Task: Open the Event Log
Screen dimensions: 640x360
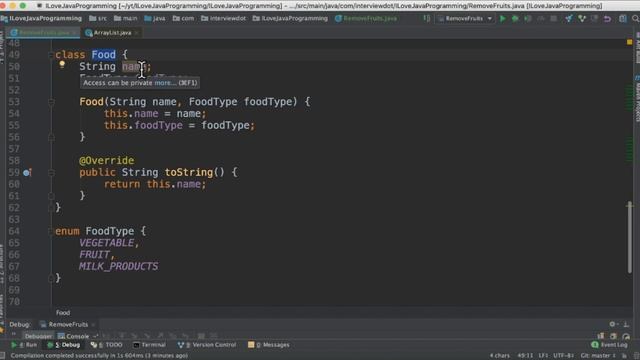Action: (609, 345)
